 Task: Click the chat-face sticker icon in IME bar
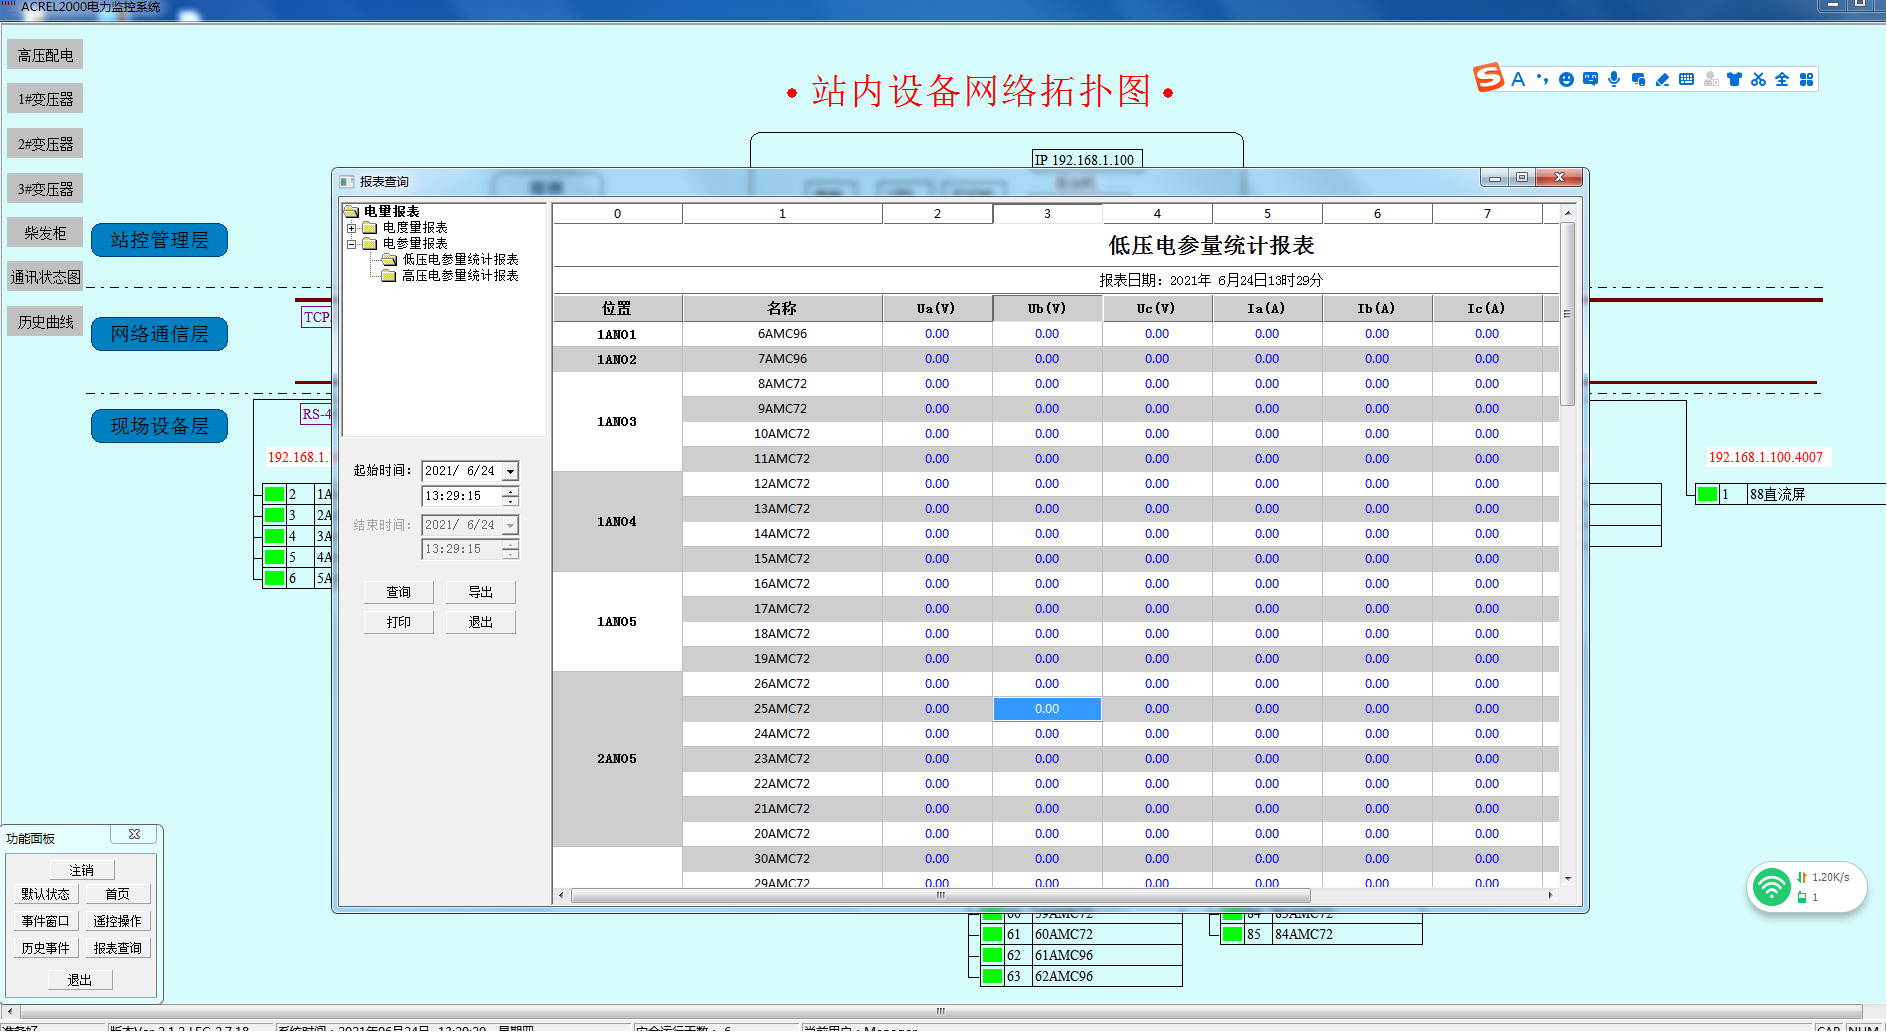coord(1590,79)
